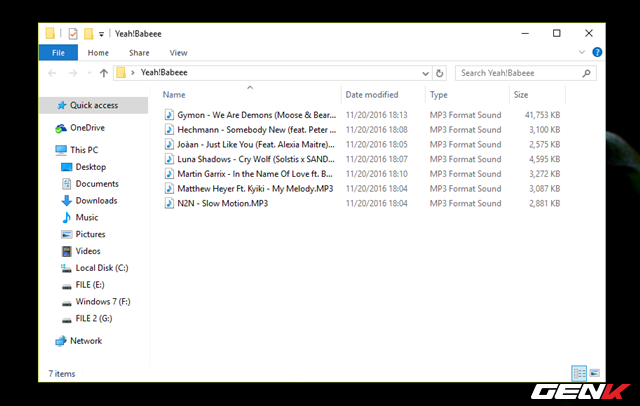Viewport: 640px width, 406px height.
Task: Click the search magnifier icon
Action: pos(587,73)
